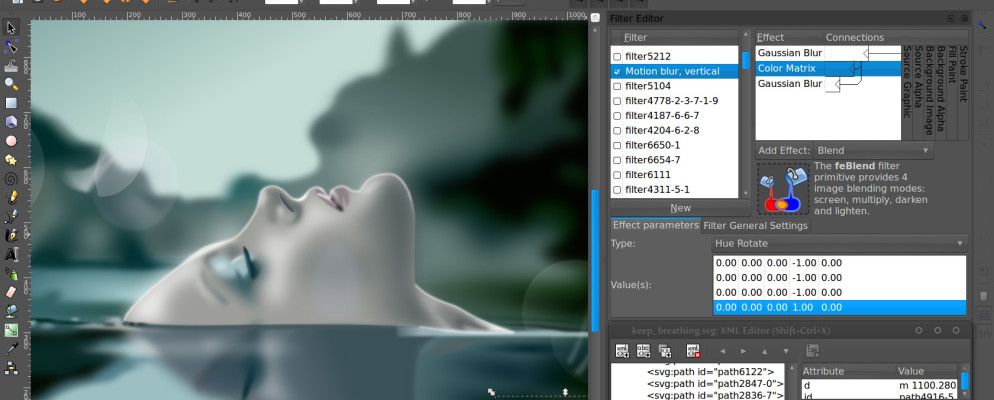Viewport: 994px width, 400px height.
Task: Click the new text node icon
Action: point(643,351)
